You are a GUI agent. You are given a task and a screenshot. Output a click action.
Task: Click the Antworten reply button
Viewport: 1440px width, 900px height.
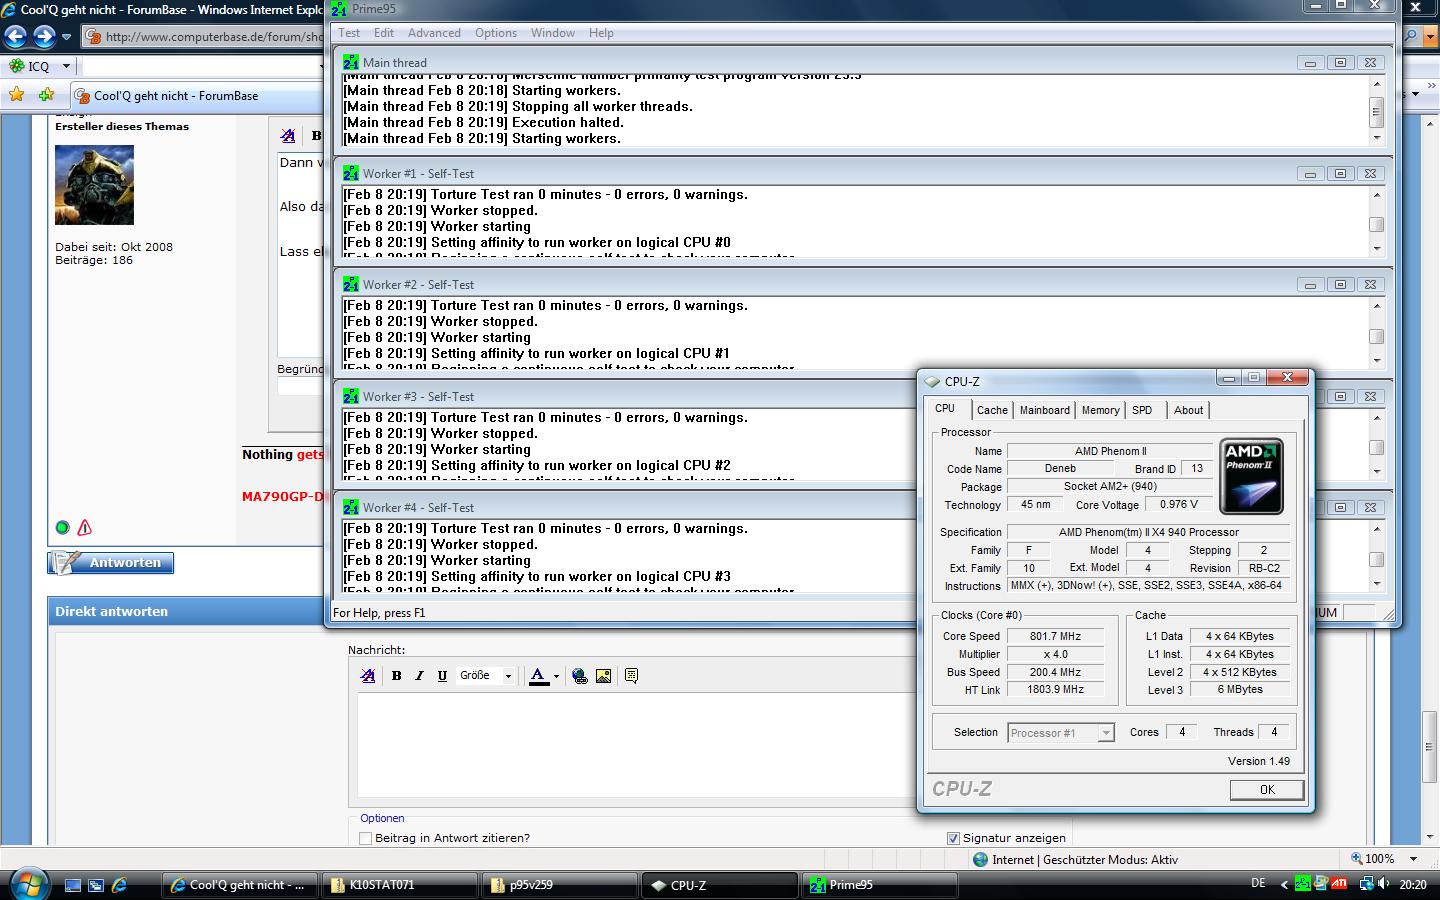(111, 563)
